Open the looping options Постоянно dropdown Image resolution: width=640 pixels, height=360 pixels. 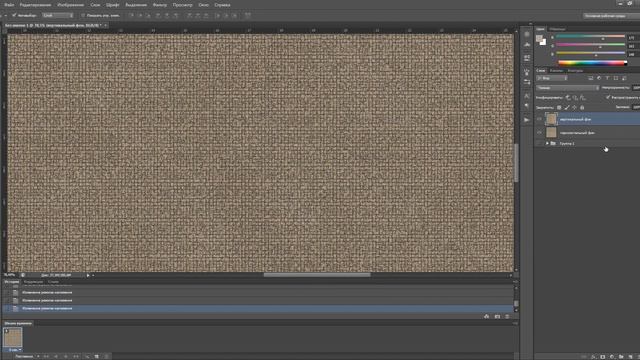click(x=26, y=356)
